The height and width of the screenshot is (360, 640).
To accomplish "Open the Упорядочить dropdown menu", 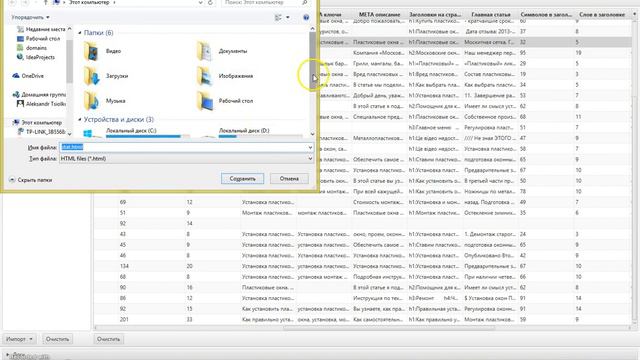I will [31, 17].
